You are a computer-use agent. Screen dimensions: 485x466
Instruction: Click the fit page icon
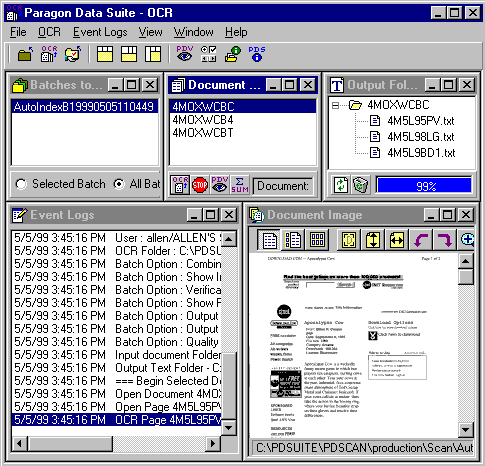(349, 239)
